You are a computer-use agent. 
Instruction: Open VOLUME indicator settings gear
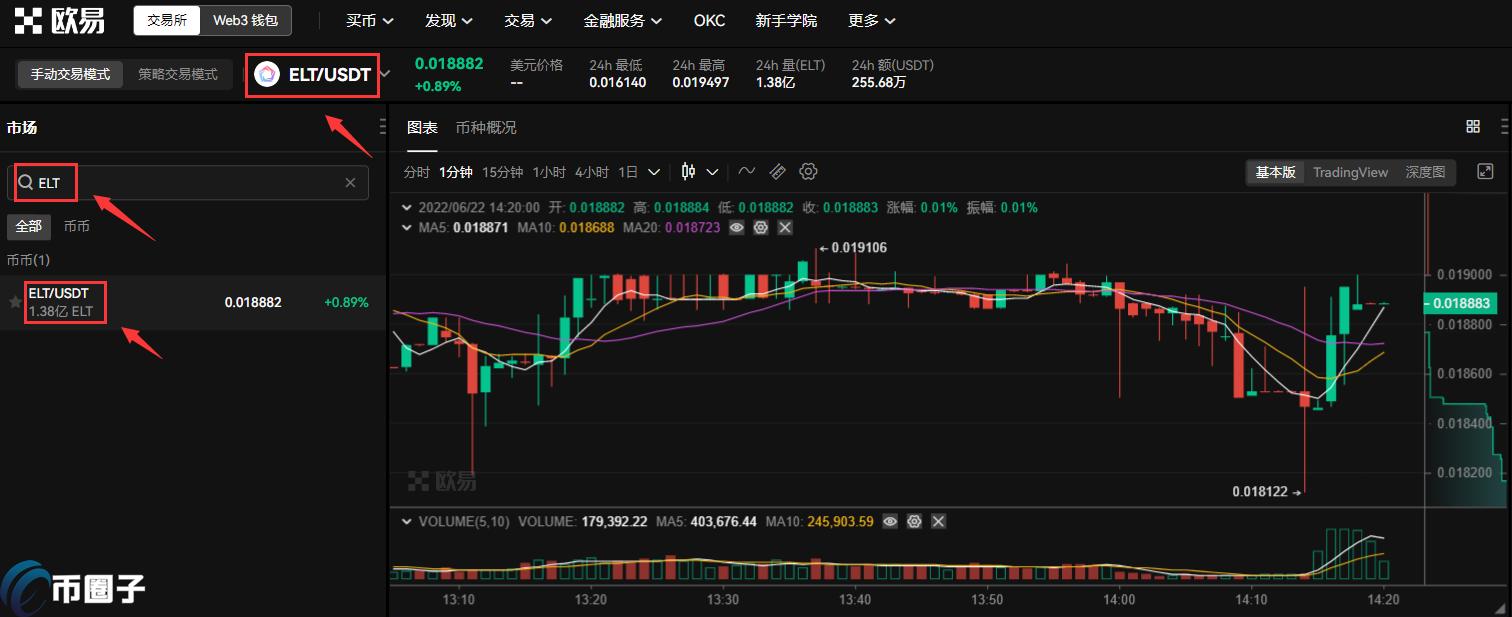[x=914, y=522]
